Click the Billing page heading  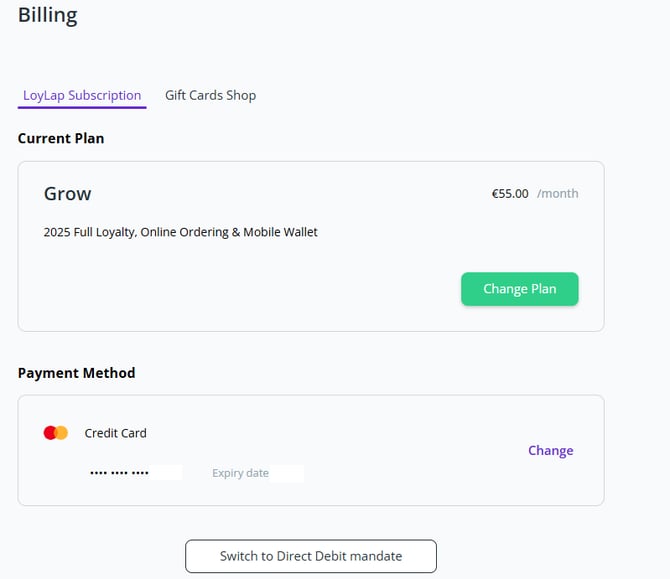coord(47,15)
